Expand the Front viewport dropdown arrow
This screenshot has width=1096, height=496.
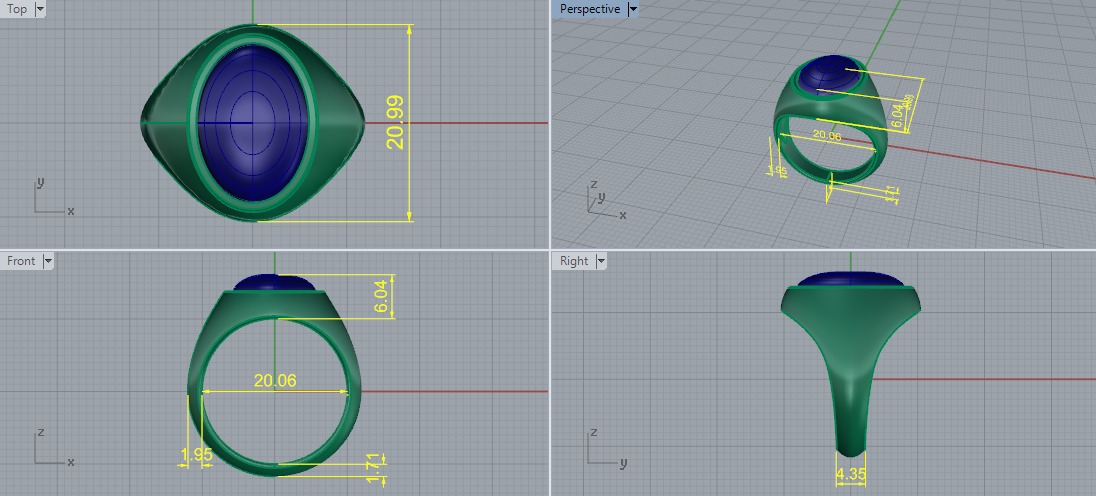tap(48, 261)
